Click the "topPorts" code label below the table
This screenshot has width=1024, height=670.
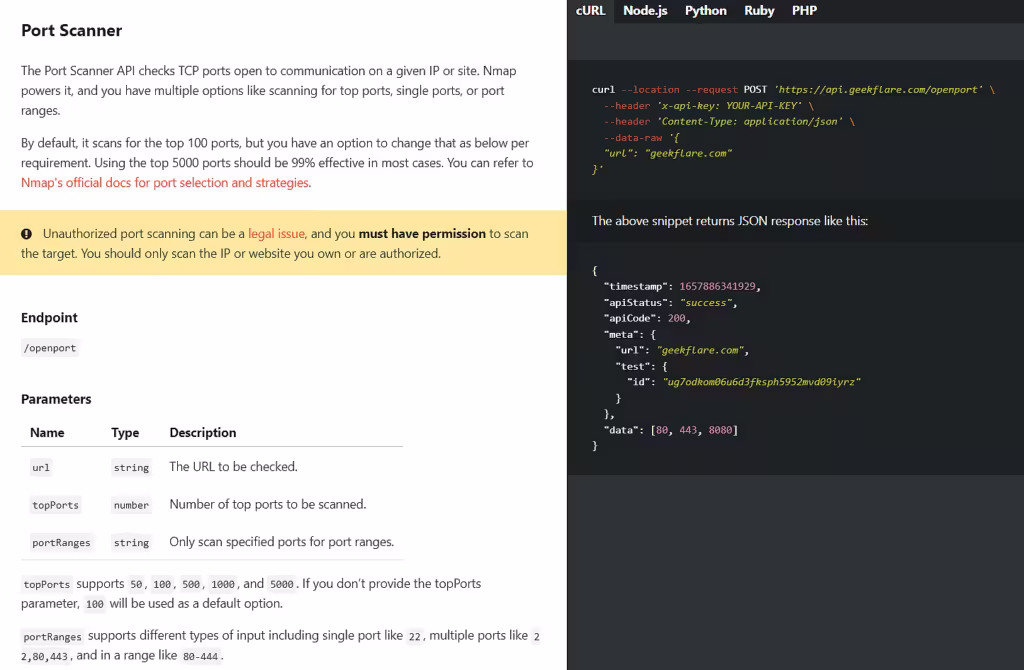coord(46,584)
